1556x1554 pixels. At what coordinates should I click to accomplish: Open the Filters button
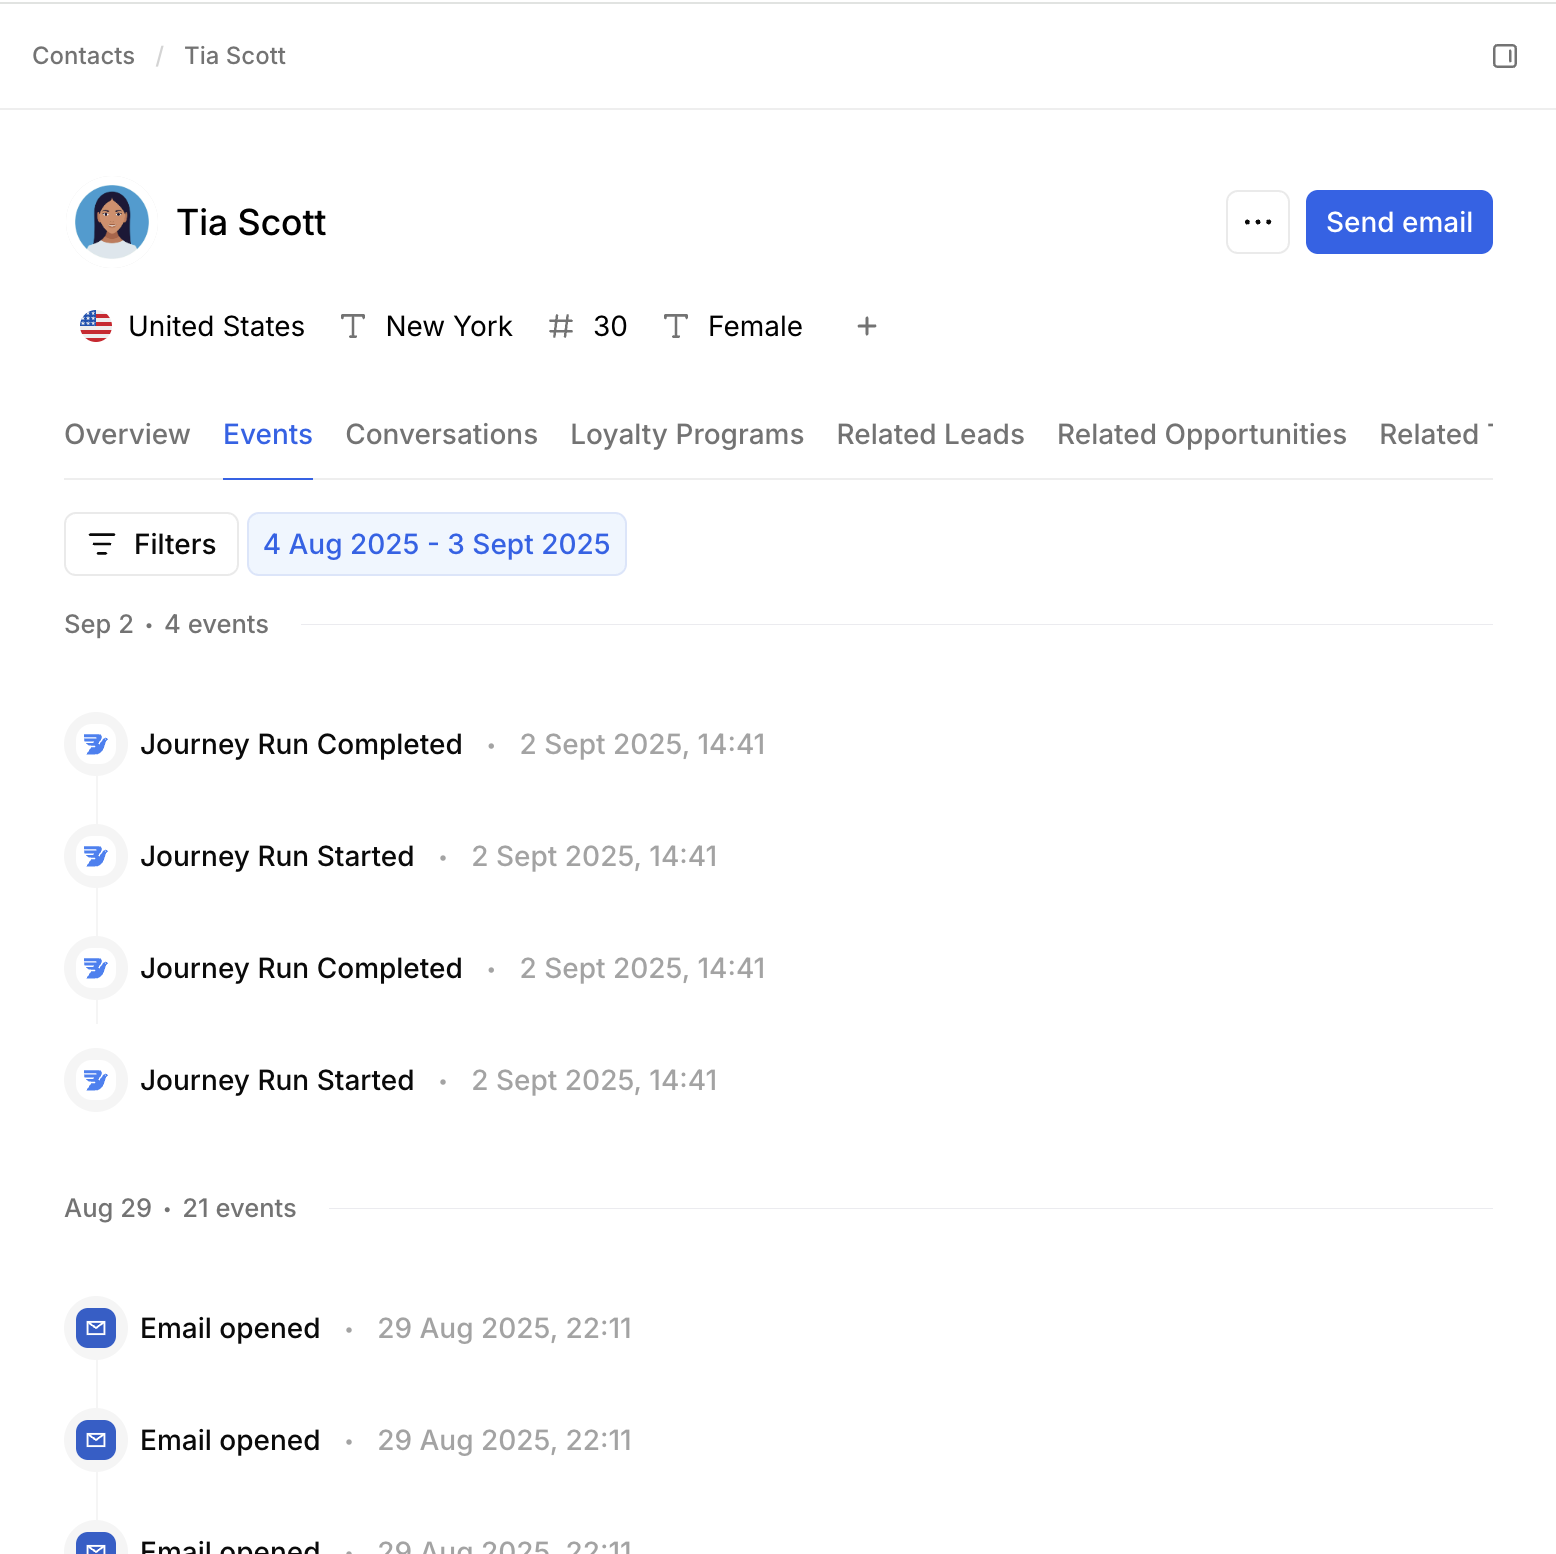click(151, 544)
